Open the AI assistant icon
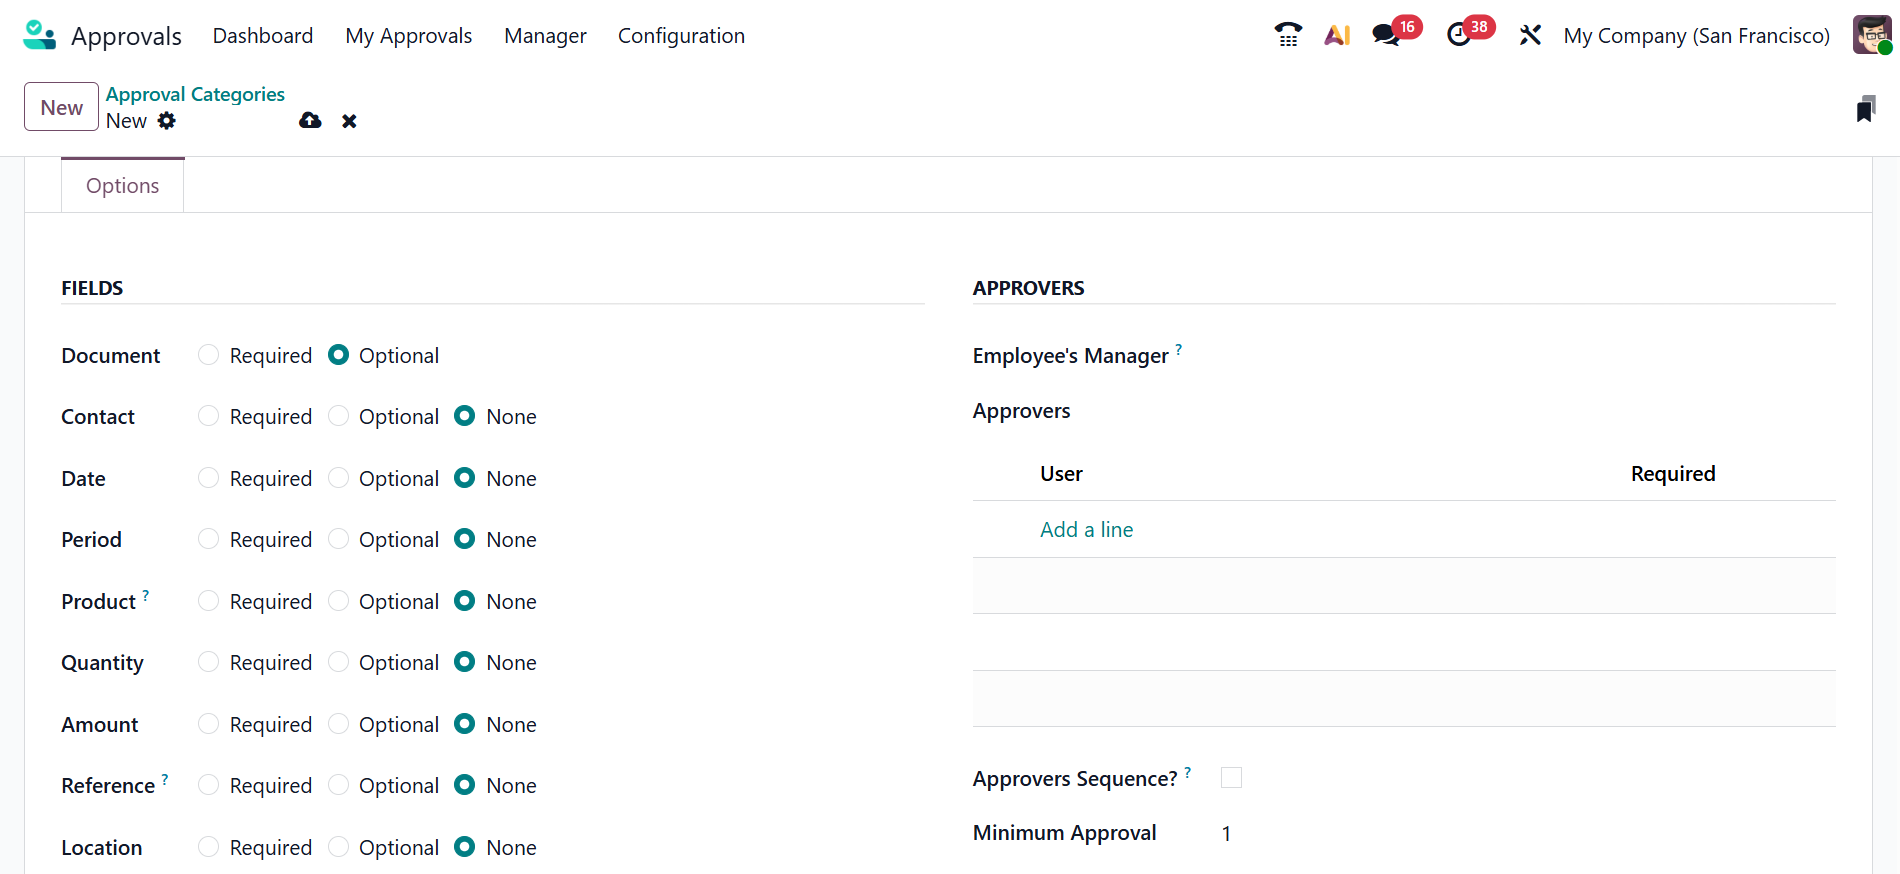 click(1337, 36)
